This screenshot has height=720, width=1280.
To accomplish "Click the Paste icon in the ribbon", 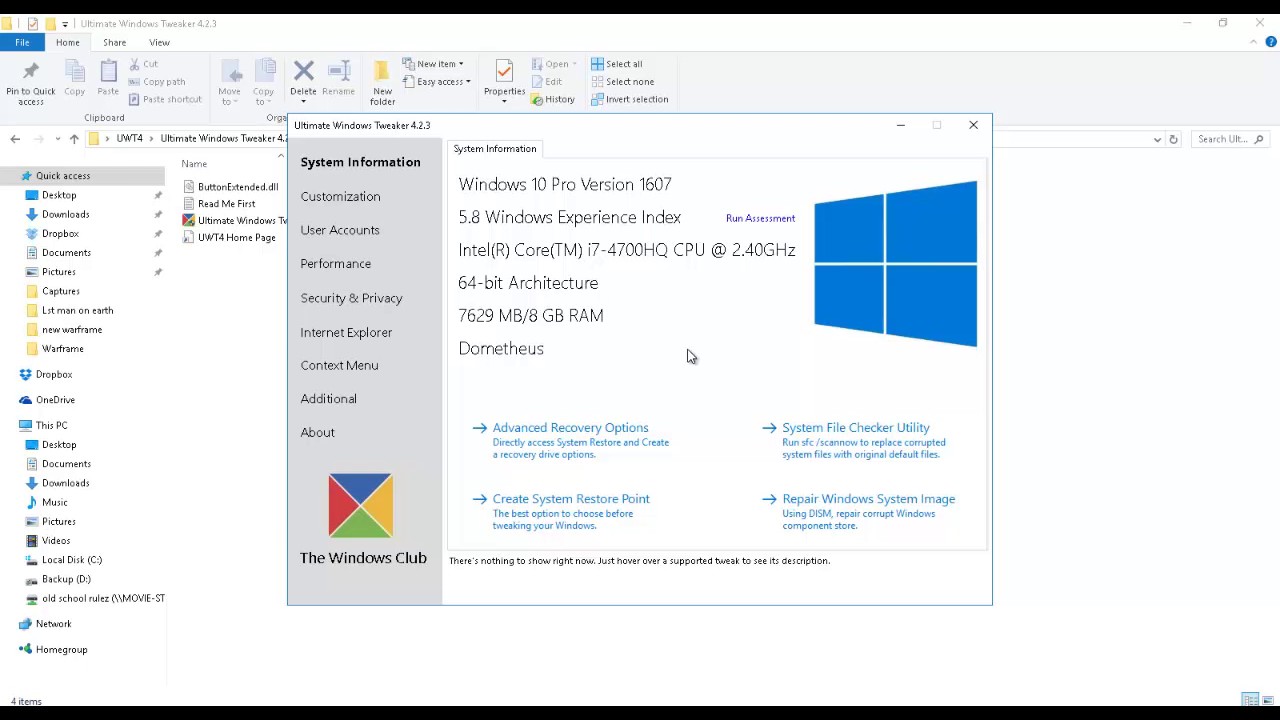I will click(108, 71).
